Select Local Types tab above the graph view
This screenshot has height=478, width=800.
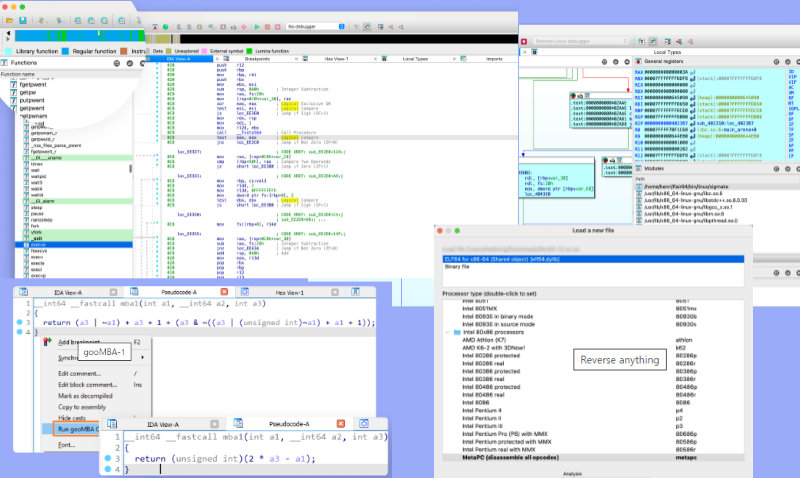(667, 52)
